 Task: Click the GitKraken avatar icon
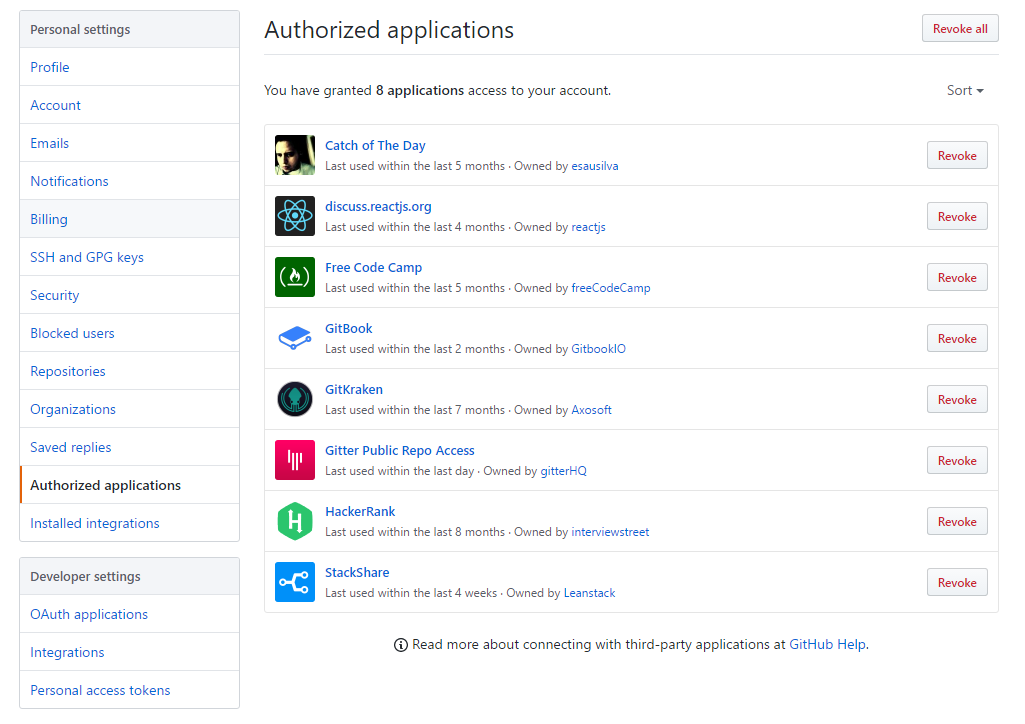click(x=294, y=399)
